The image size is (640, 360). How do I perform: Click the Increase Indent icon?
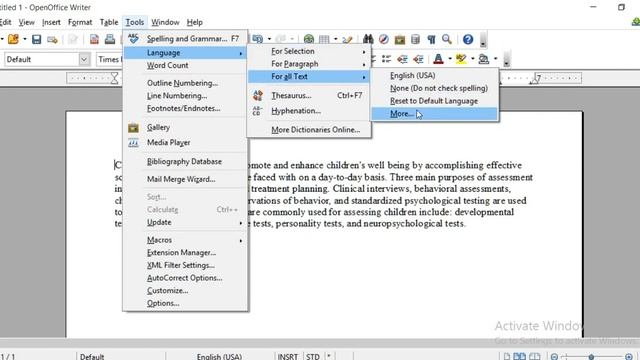click(418, 59)
